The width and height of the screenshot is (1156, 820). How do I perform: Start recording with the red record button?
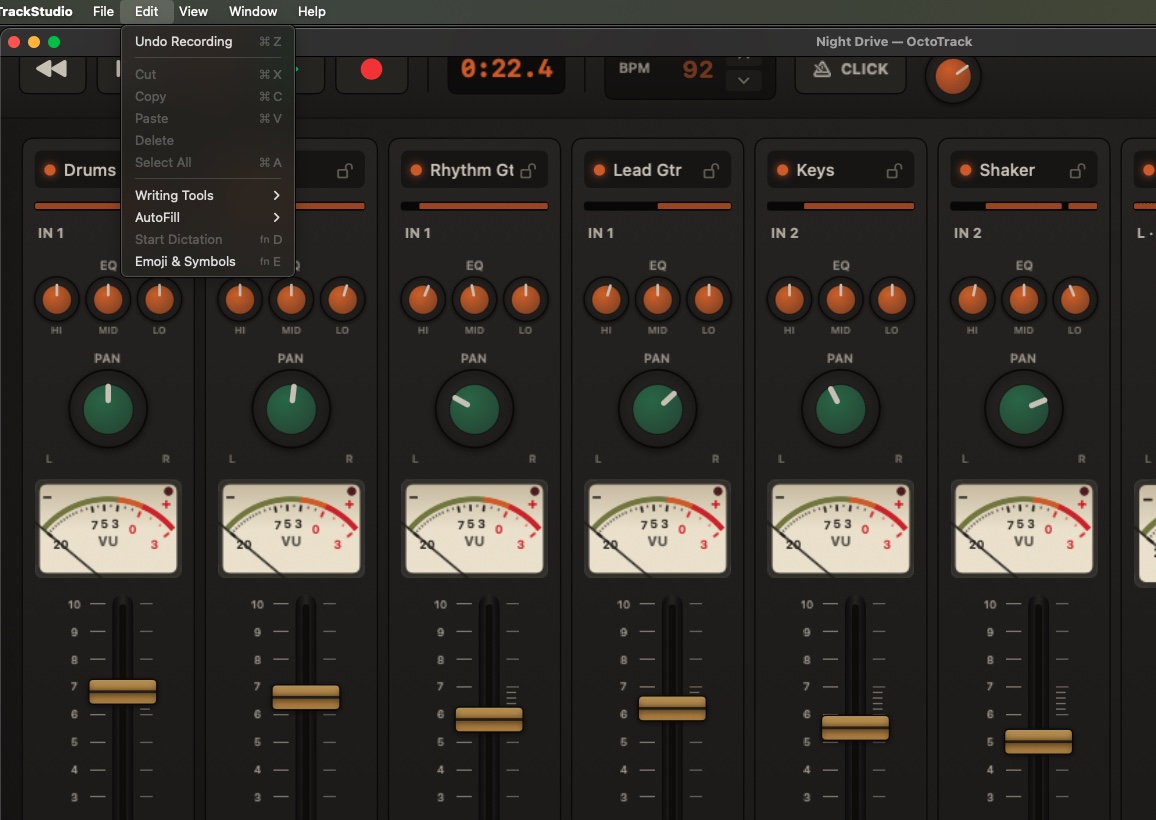[x=372, y=70]
